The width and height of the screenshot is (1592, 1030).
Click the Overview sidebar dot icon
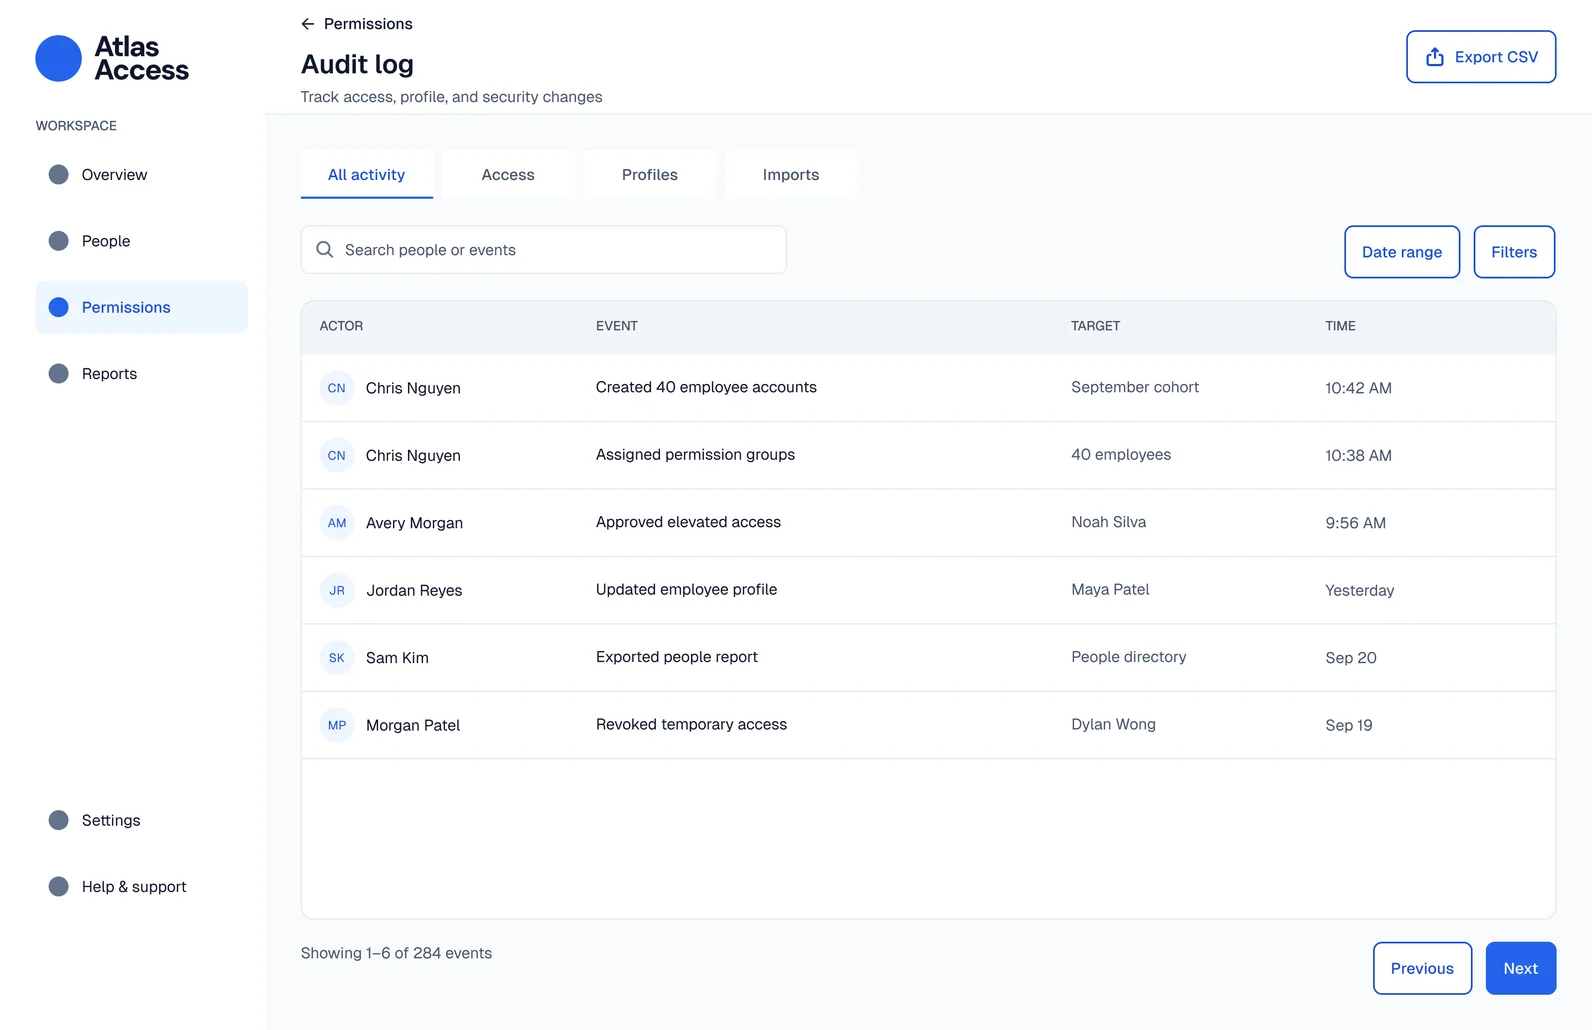point(59,175)
